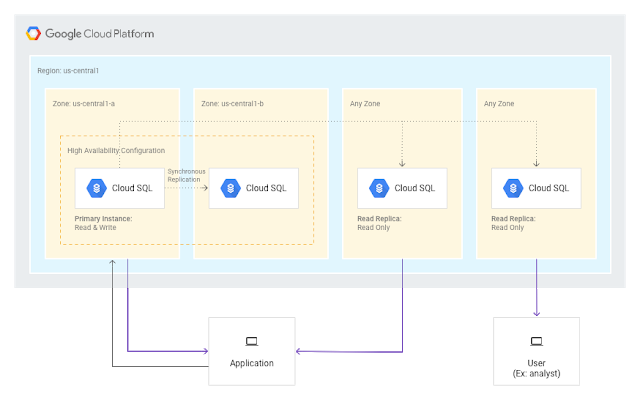Viewport: 640px width, 400px height.
Task: Click the first Read Replica: label
Action: [x=379, y=219]
